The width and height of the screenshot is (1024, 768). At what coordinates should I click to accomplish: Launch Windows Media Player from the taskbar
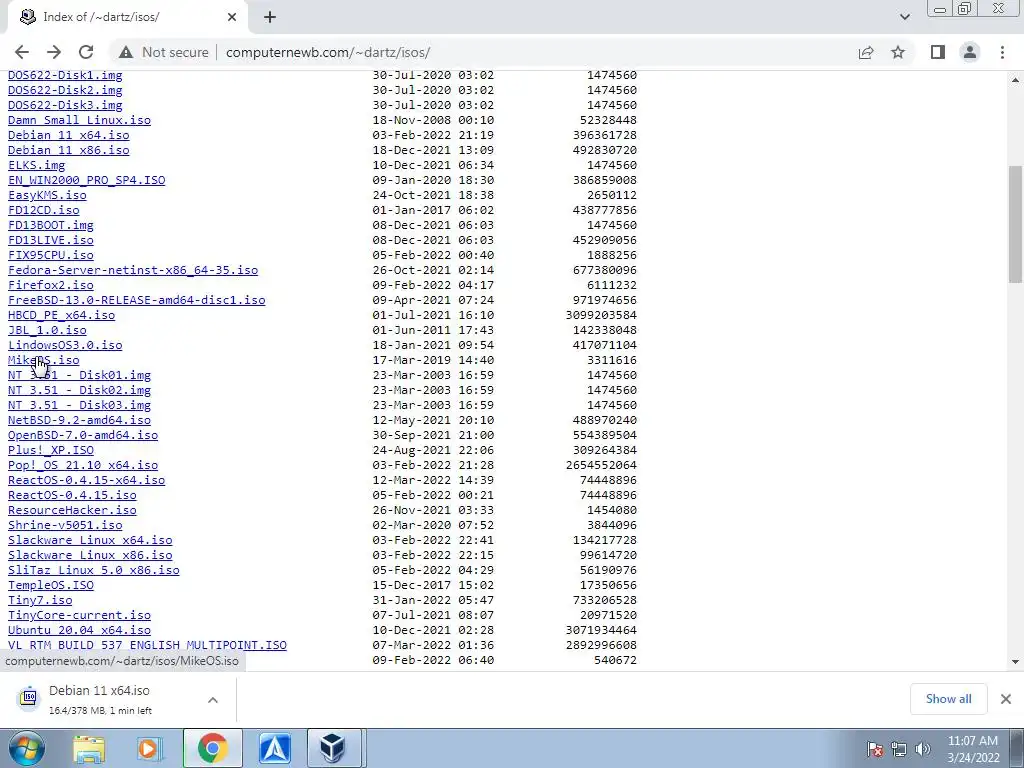(150, 749)
